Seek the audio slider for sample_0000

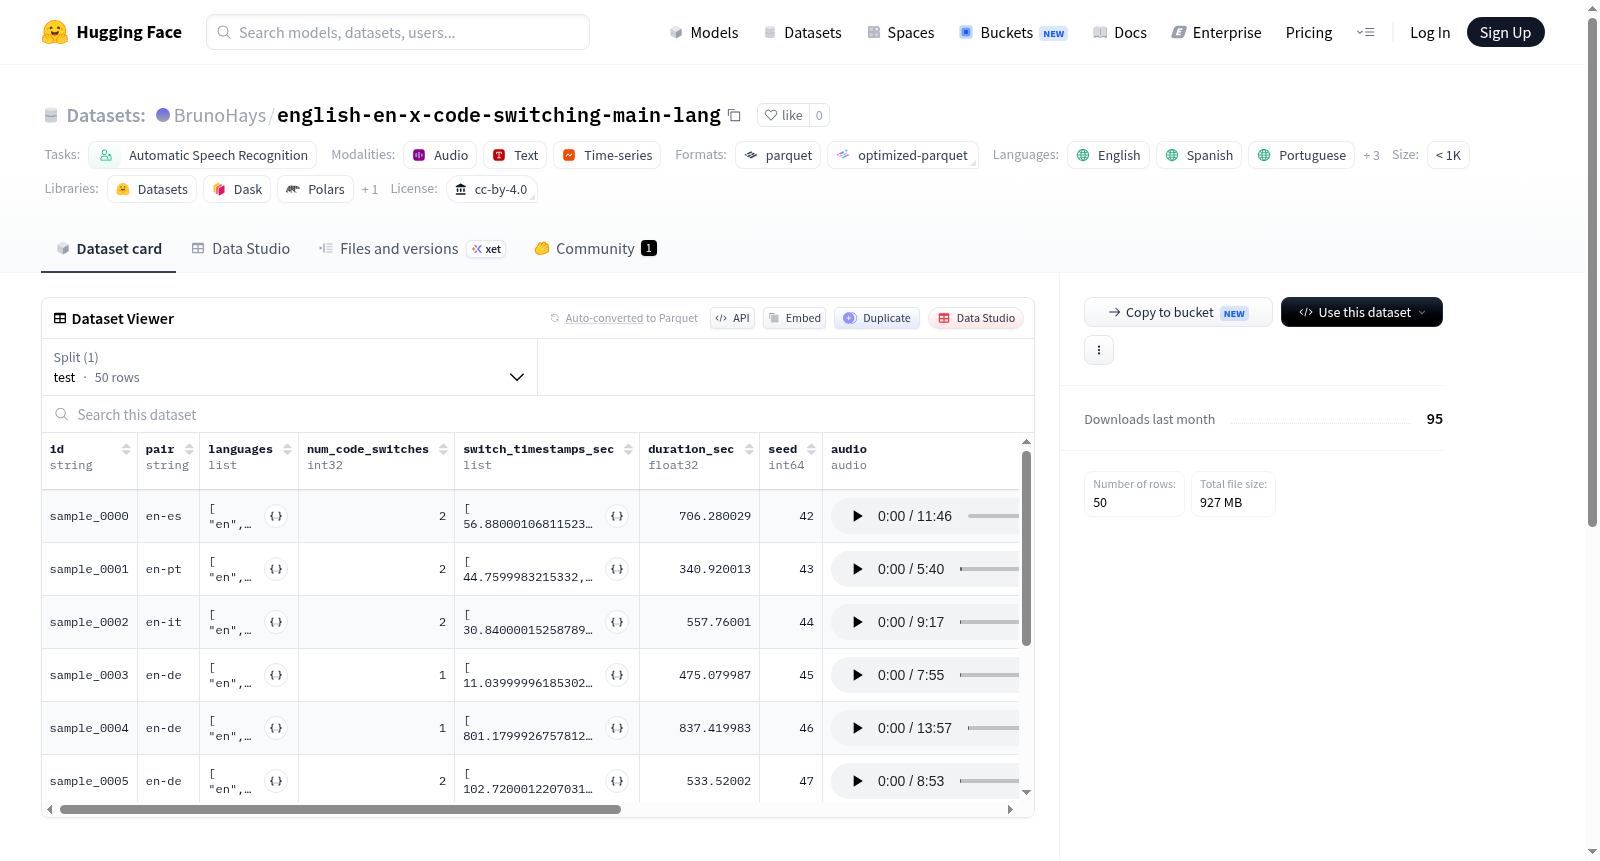[993, 516]
